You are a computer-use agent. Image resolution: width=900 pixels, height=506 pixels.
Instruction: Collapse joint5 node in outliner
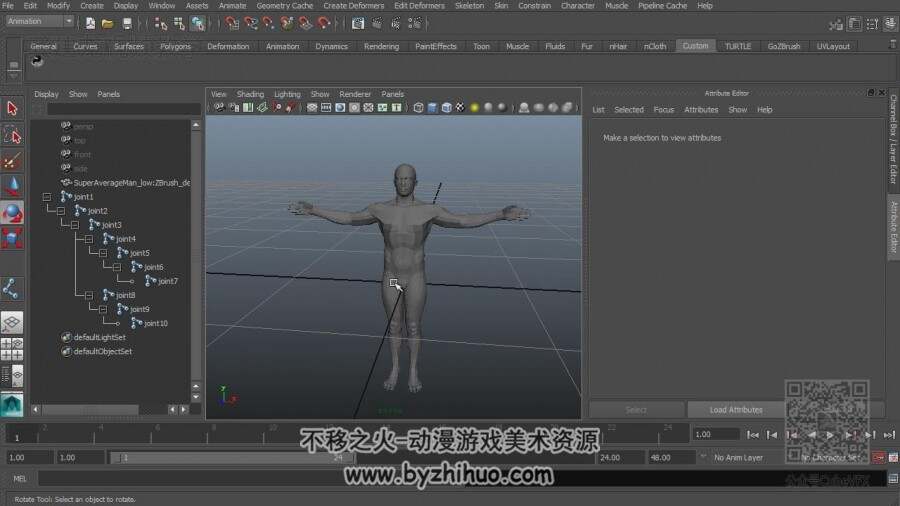[x=103, y=253]
